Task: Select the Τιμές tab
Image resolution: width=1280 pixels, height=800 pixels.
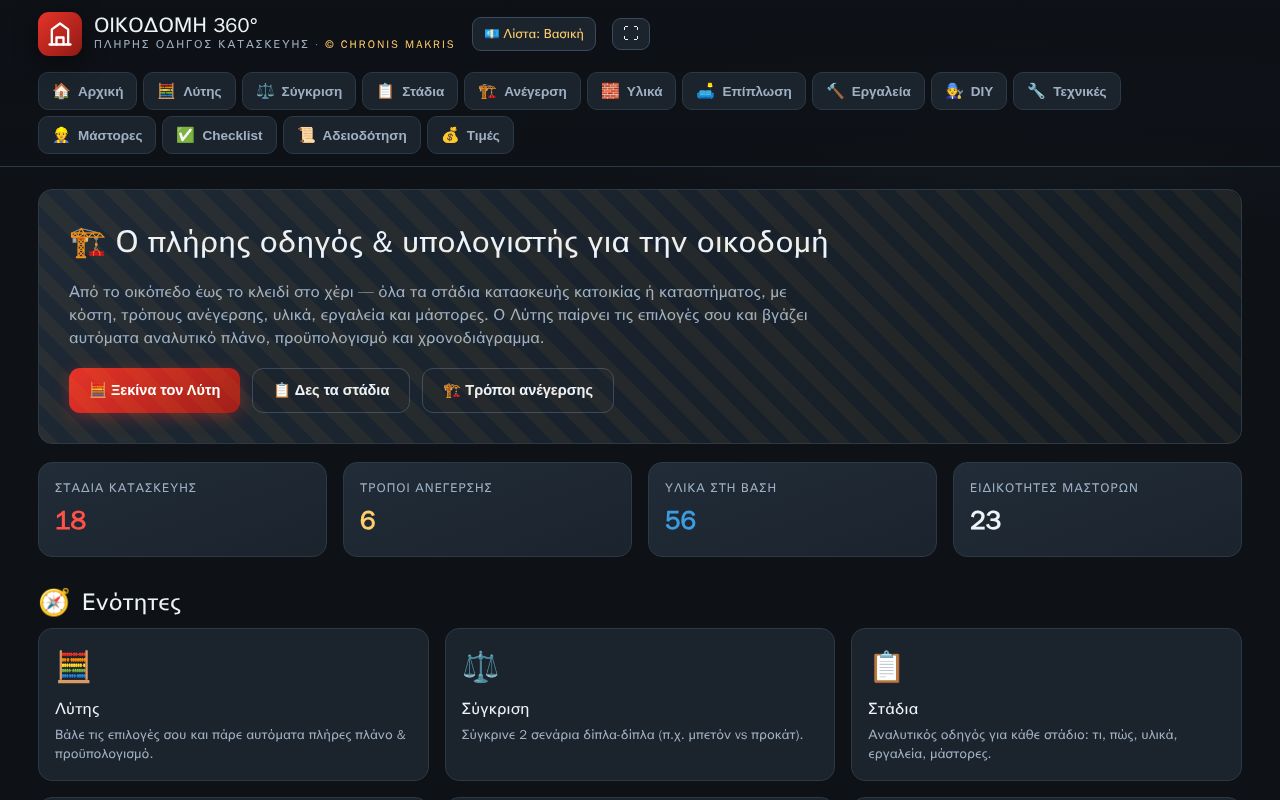Action: coord(470,135)
